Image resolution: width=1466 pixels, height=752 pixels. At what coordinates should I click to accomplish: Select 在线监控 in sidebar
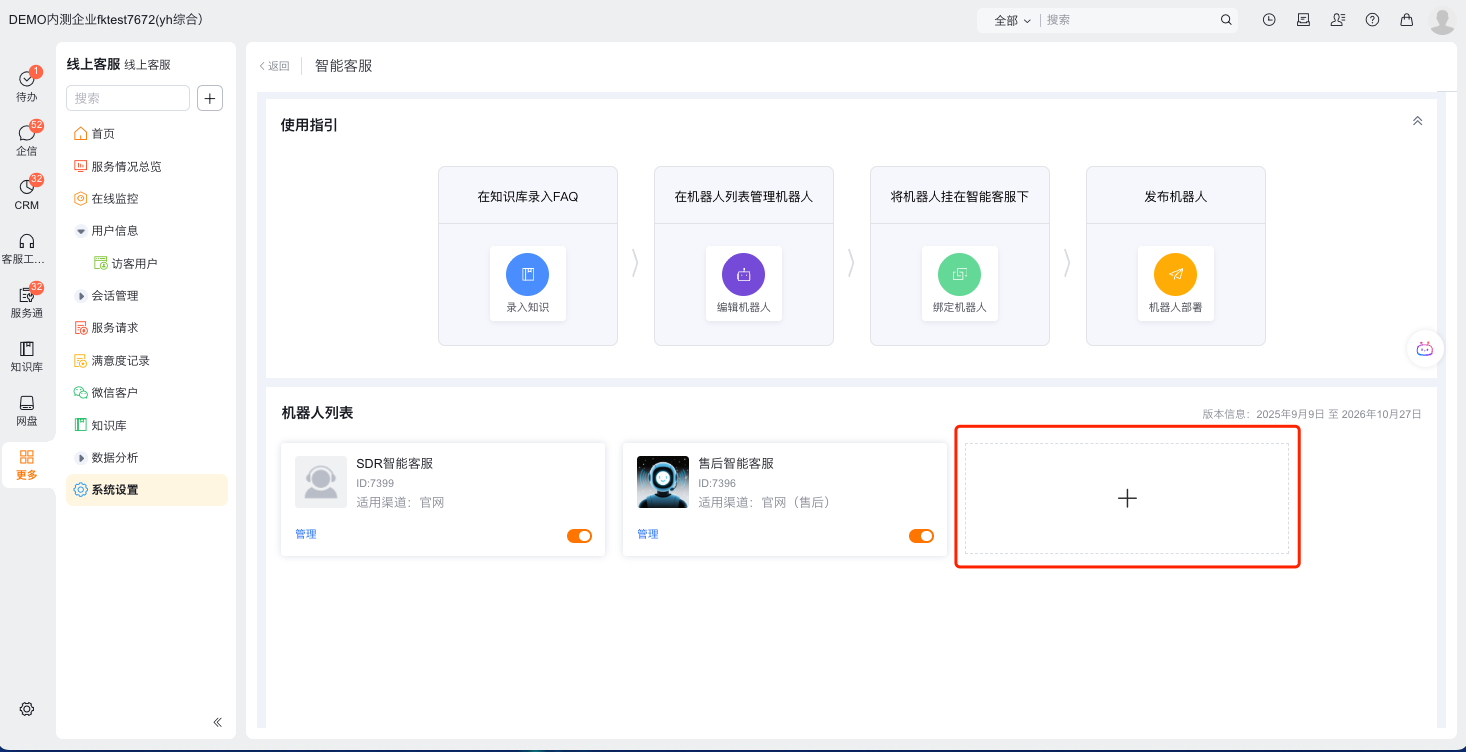point(147,199)
